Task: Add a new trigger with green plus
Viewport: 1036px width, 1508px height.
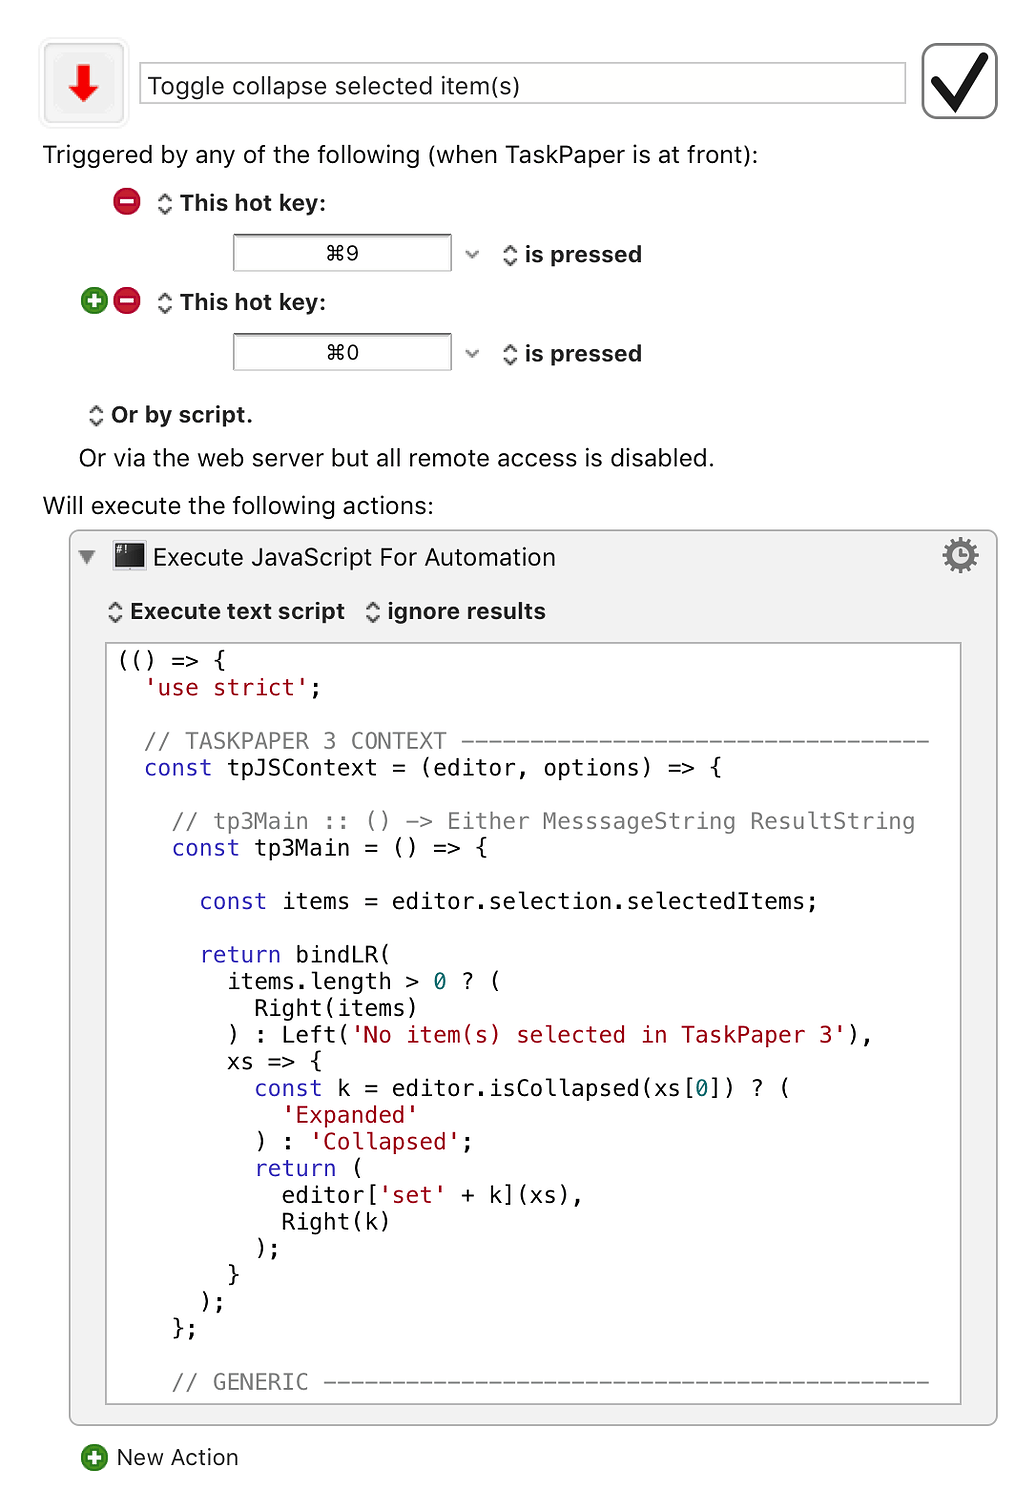Action: pos(94,301)
